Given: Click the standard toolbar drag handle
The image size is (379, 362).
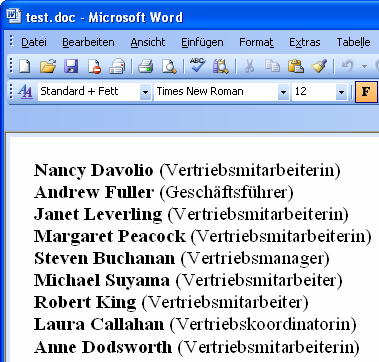Looking at the screenshot, I should coord(11,66).
